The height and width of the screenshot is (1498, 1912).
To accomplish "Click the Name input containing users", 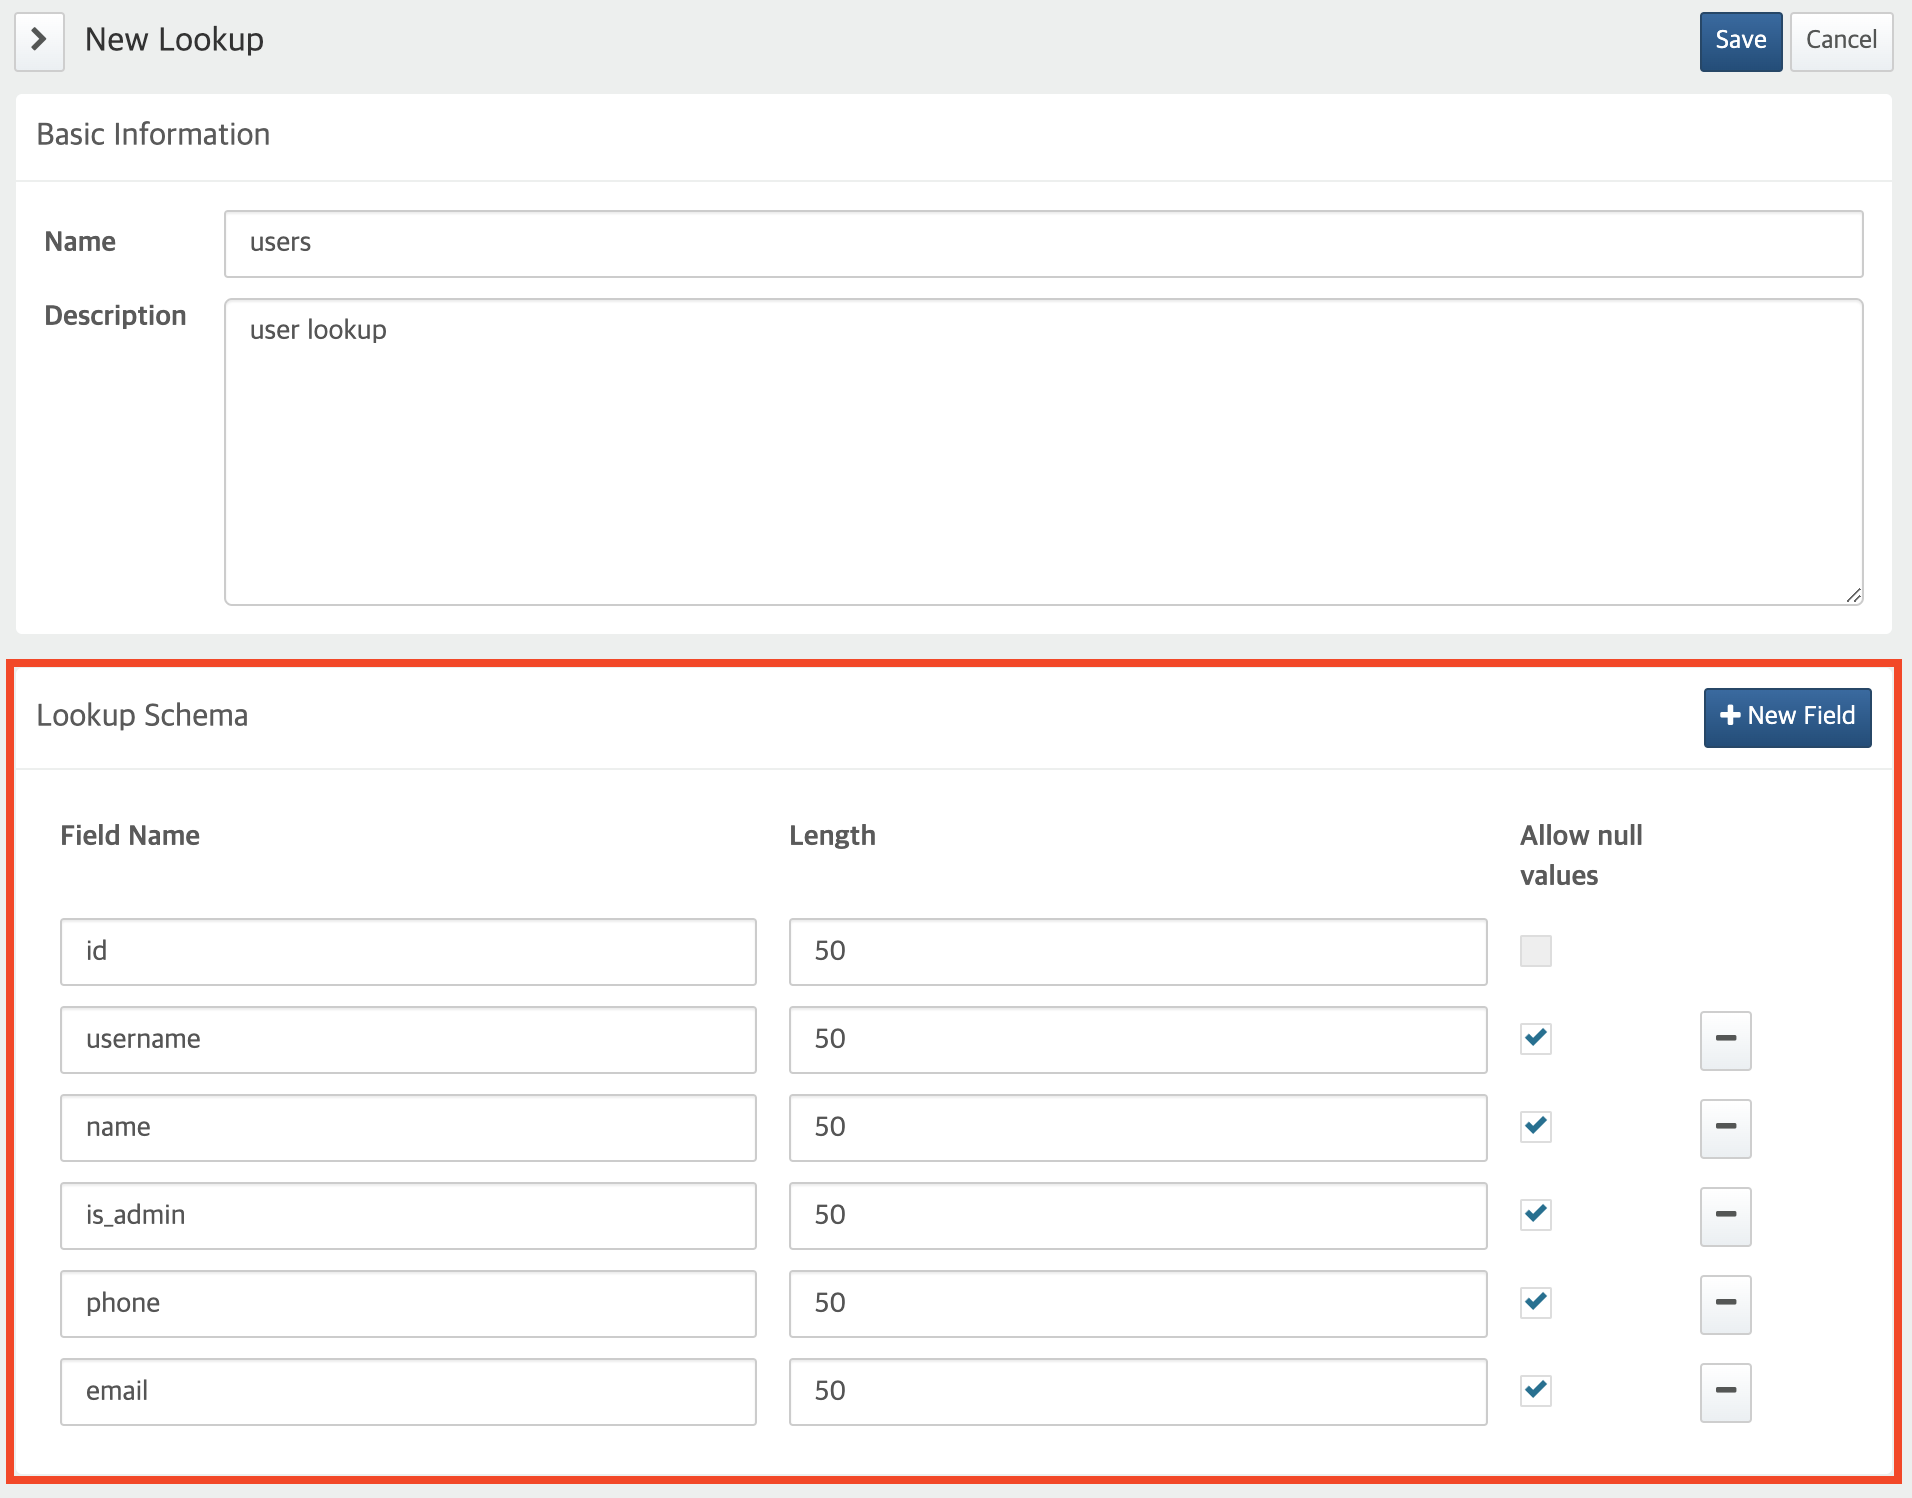I will (x=1043, y=243).
